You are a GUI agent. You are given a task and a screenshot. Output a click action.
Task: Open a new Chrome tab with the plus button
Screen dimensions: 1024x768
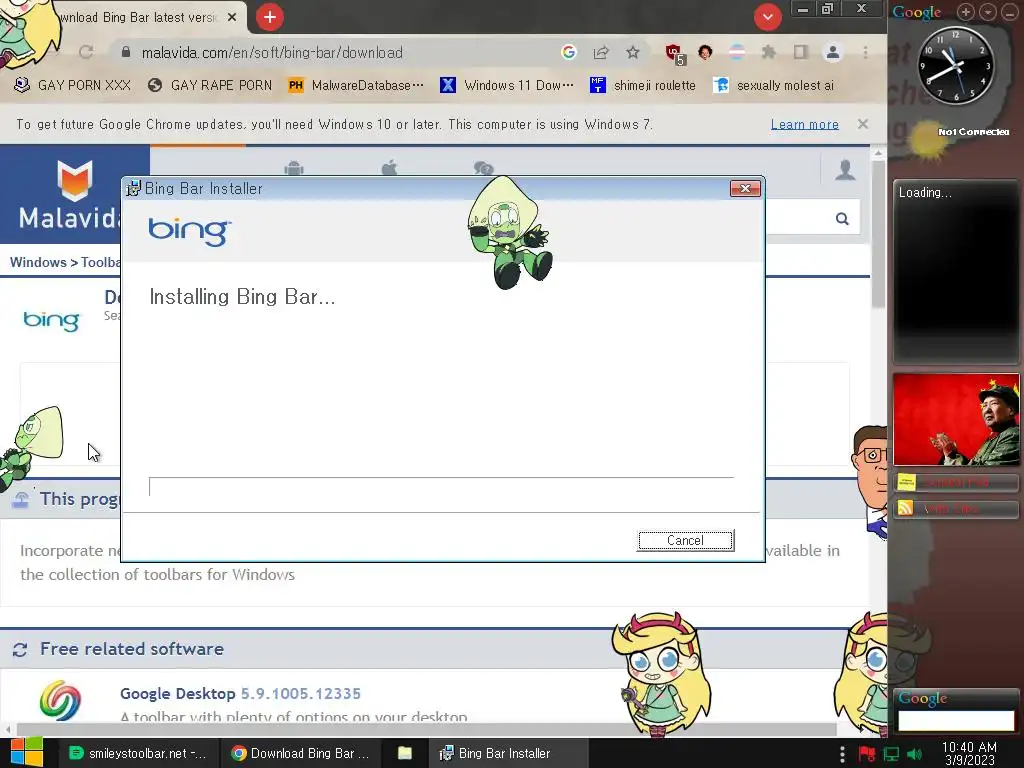pos(270,18)
